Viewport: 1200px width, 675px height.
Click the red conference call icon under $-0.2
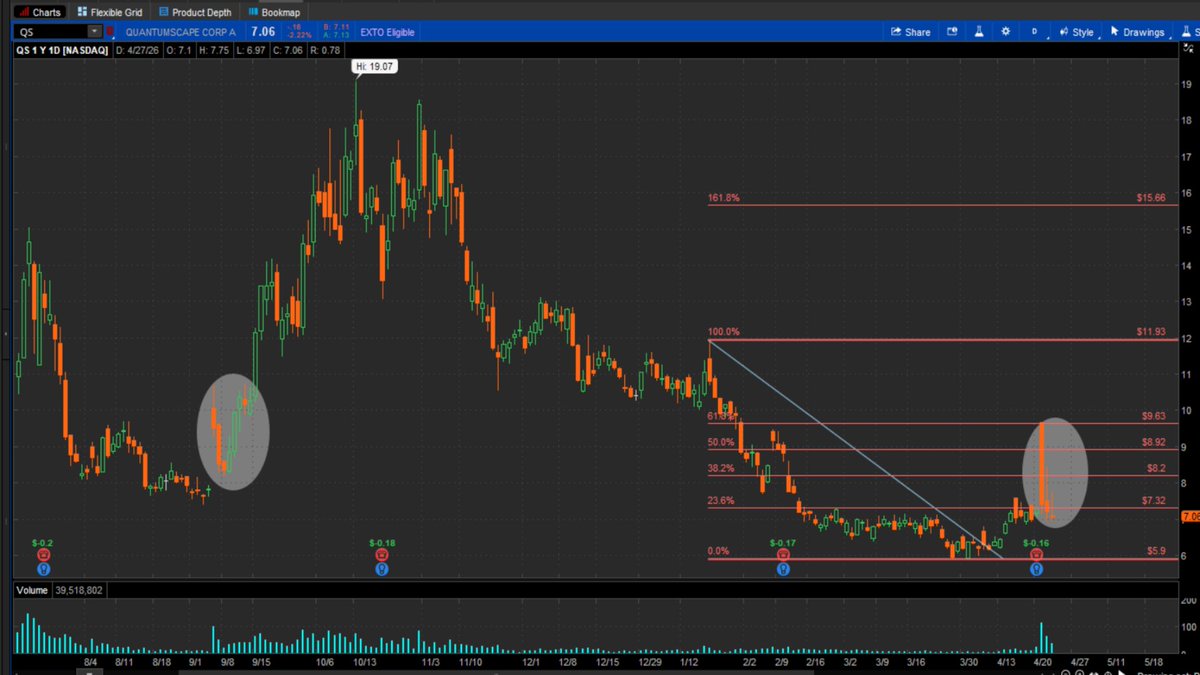[44, 554]
